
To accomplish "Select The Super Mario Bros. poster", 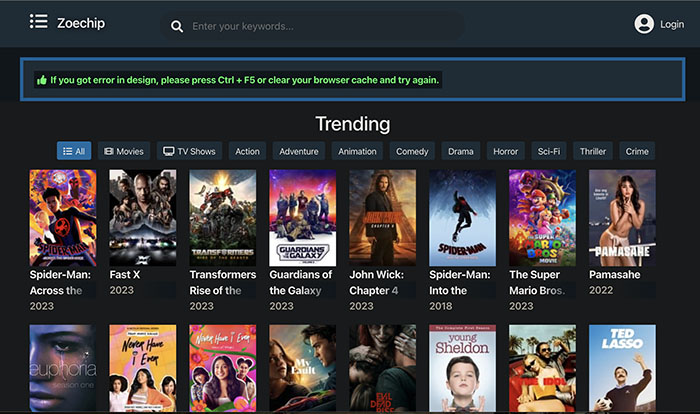I will coord(542,217).
